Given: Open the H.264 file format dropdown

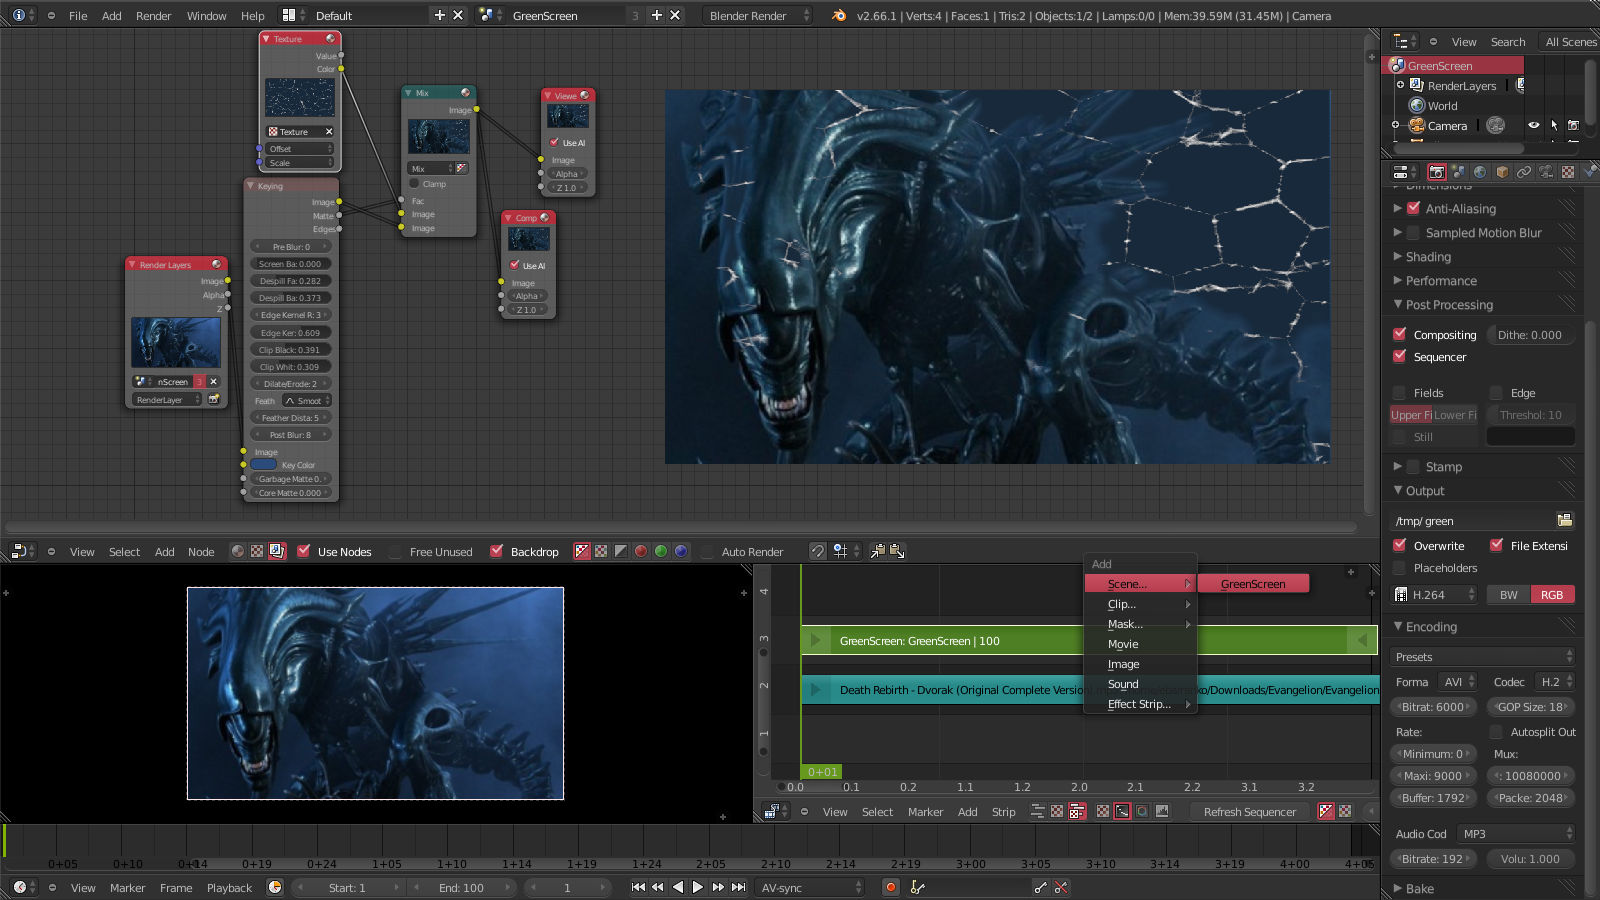Looking at the screenshot, I should [1435, 595].
